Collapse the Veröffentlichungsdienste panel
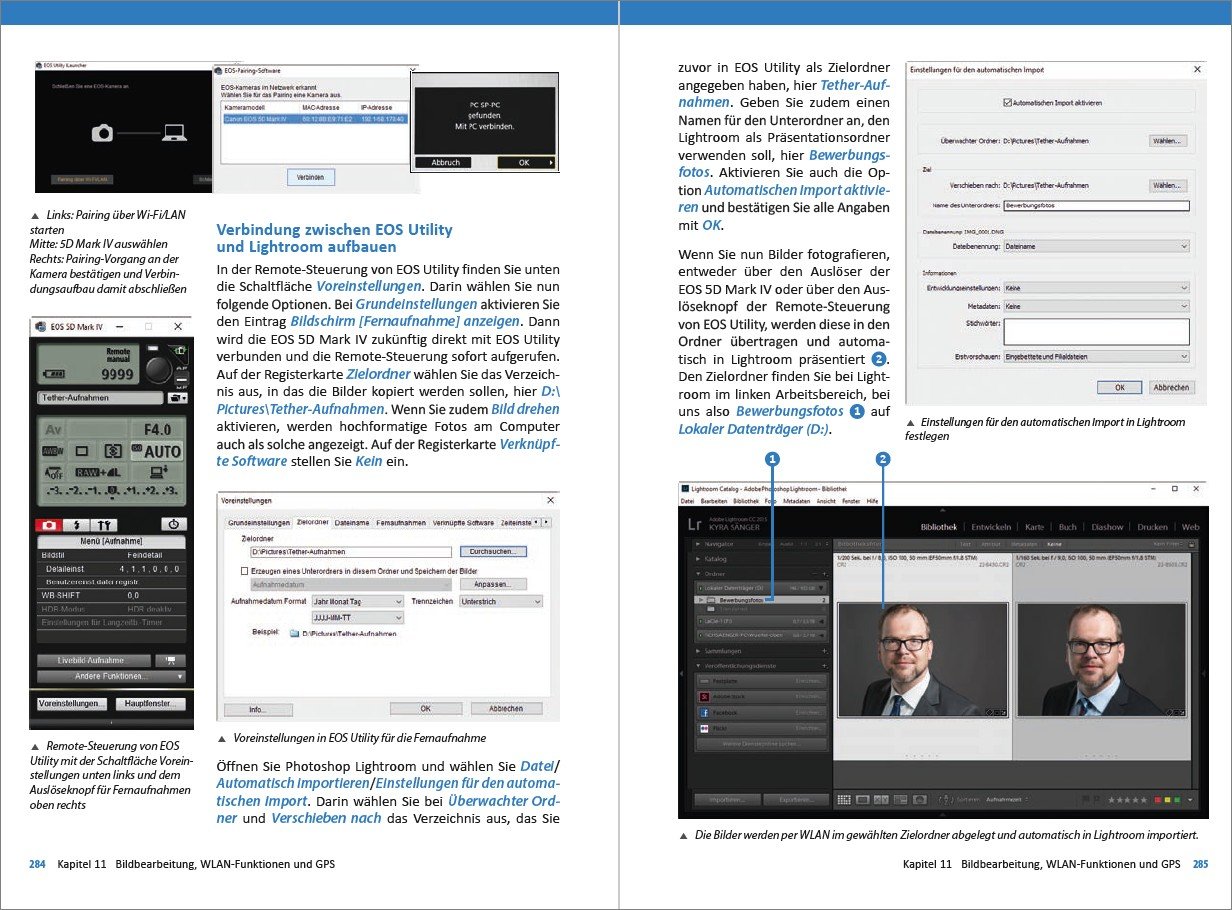This screenshot has height=910, width=1232. tap(698, 666)
